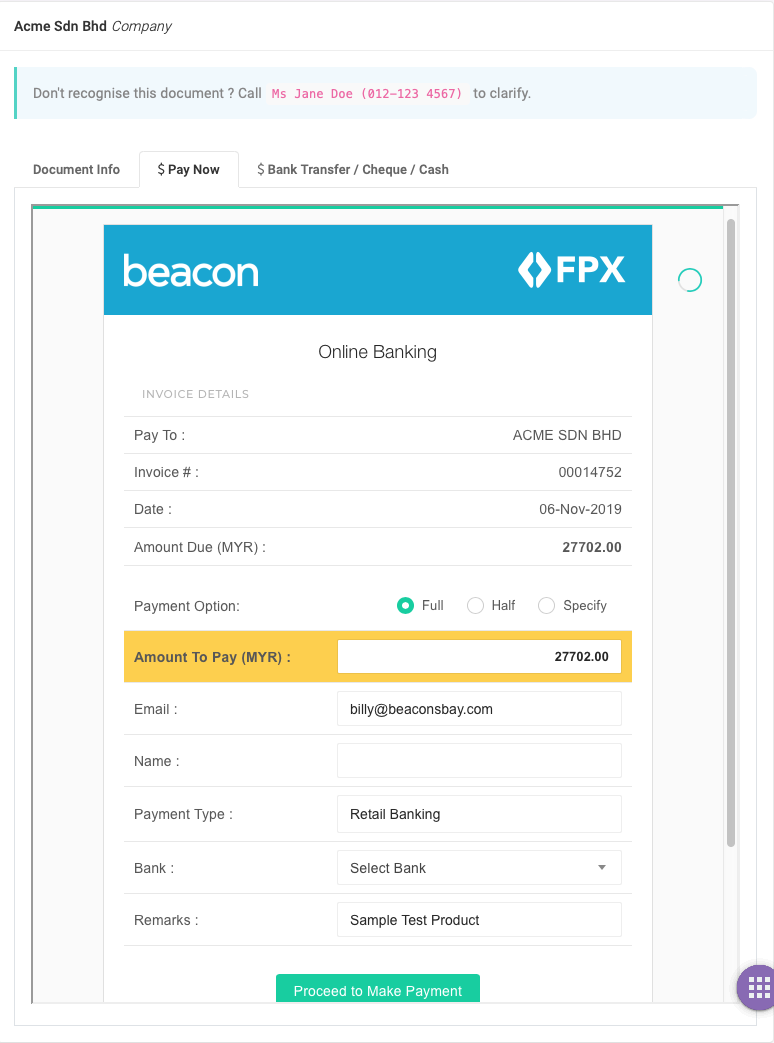
Task: Open the Payment Type field
Action: pos(479,814)
